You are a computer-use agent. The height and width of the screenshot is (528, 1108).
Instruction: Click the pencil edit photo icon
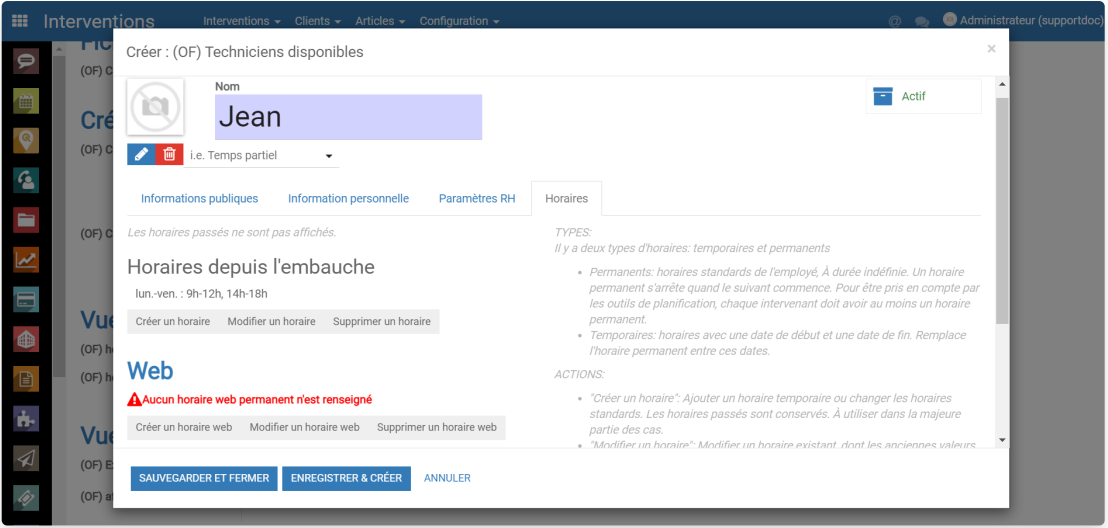point(141,154)
